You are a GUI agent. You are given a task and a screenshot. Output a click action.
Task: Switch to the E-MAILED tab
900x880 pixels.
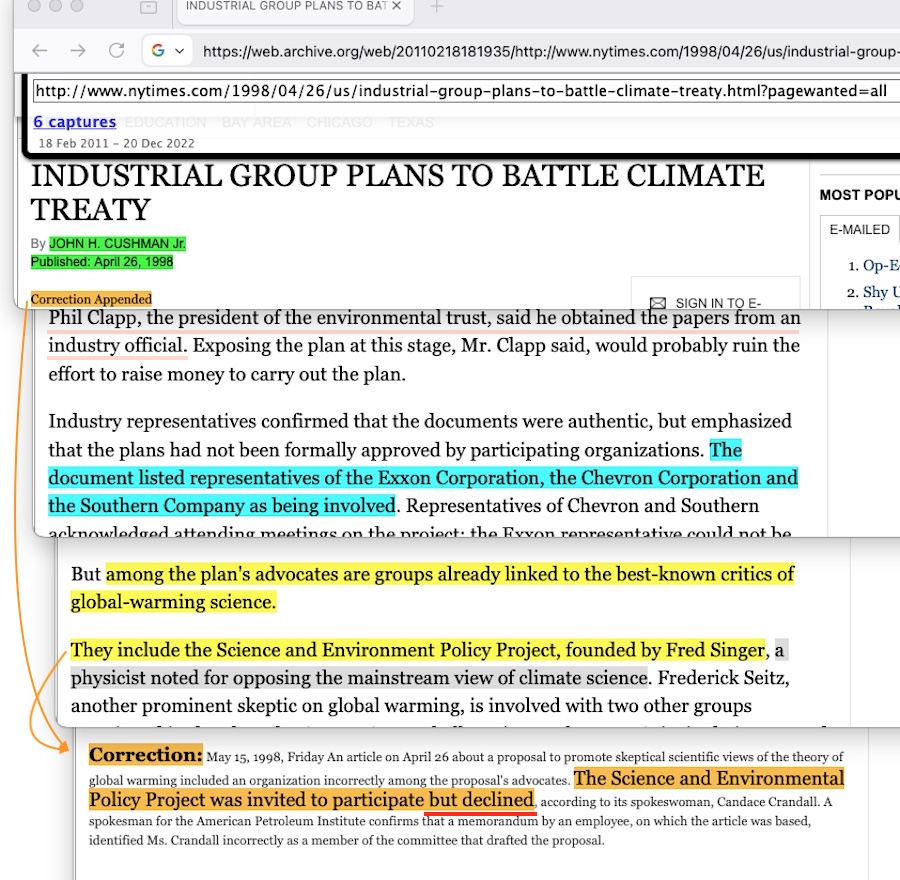coord(859,229)
